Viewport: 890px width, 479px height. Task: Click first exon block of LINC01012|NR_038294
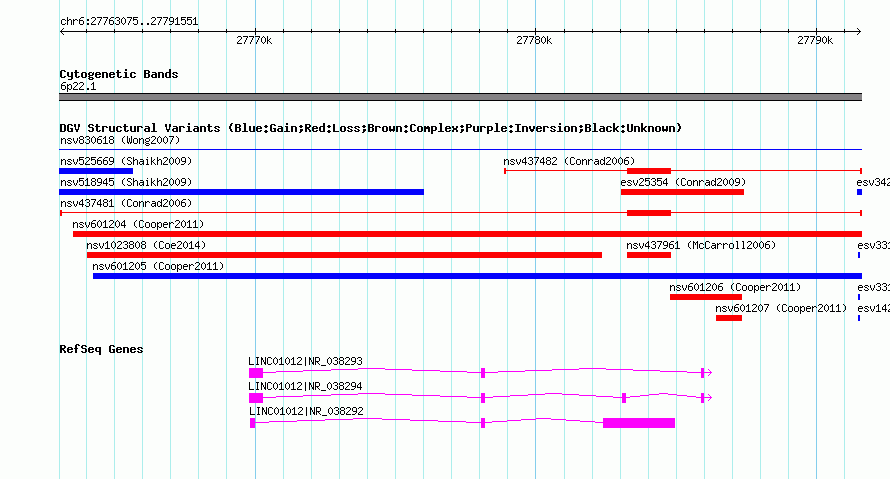256,398
